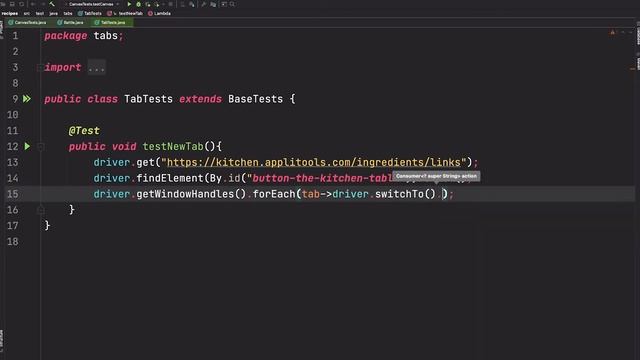This screenshot has width=640, height=360.
Task: Collapse the testNewTab method at line 12
Action: coord(40,147)
